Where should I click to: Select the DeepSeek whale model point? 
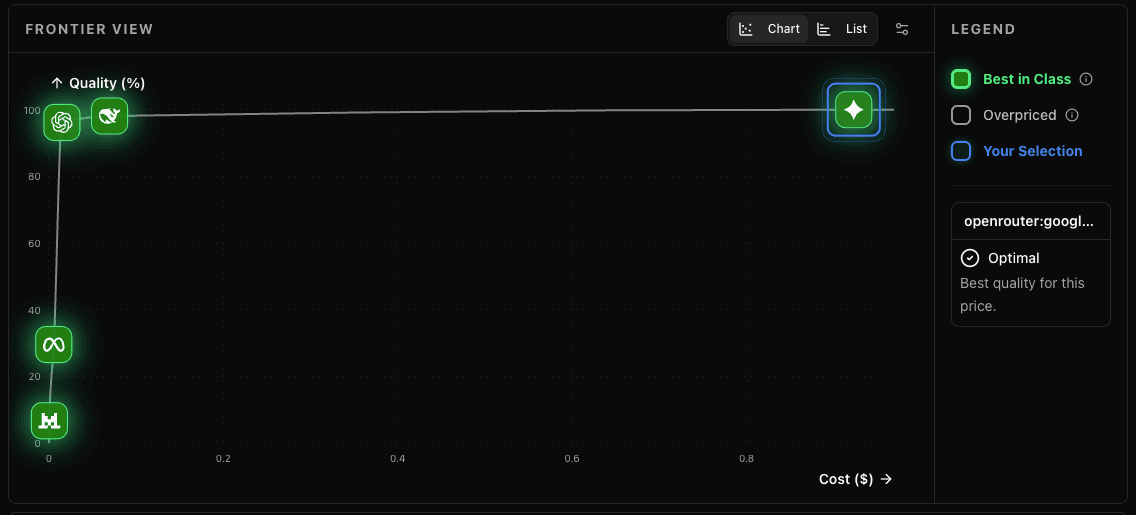109,115
